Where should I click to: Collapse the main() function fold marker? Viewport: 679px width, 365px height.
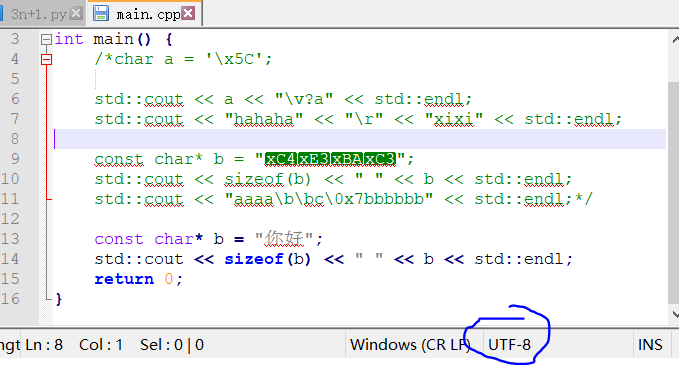[46, 40]
